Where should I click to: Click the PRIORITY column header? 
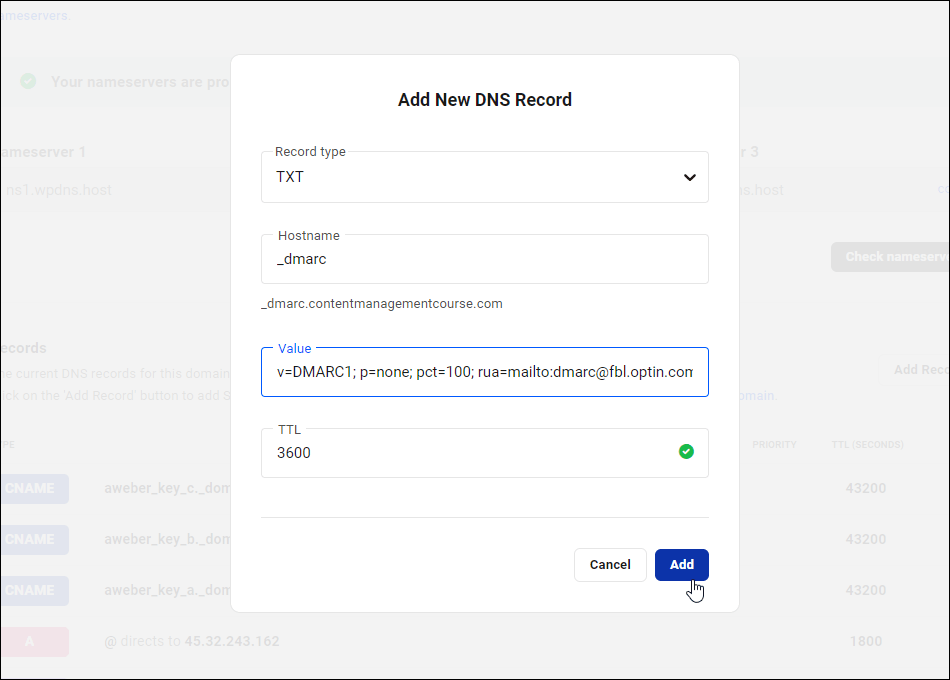click(774, 445)
